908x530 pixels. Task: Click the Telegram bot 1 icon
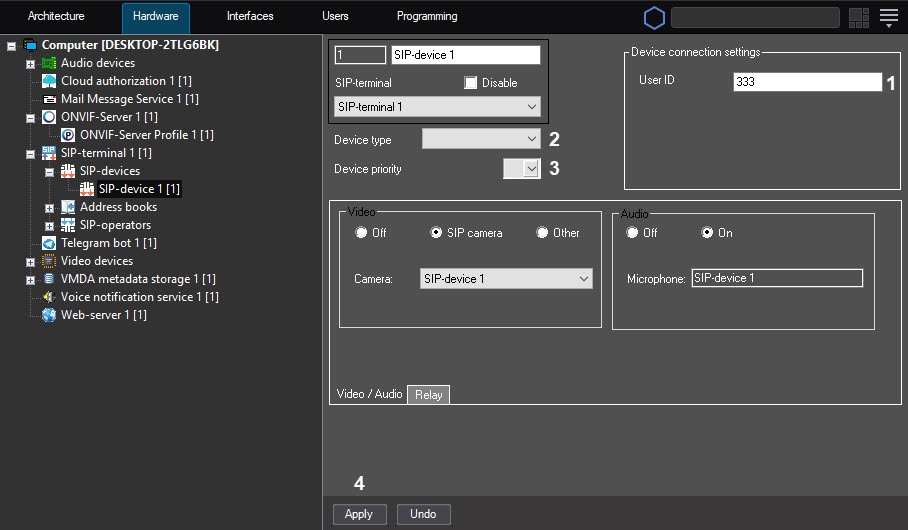point(49,243)
